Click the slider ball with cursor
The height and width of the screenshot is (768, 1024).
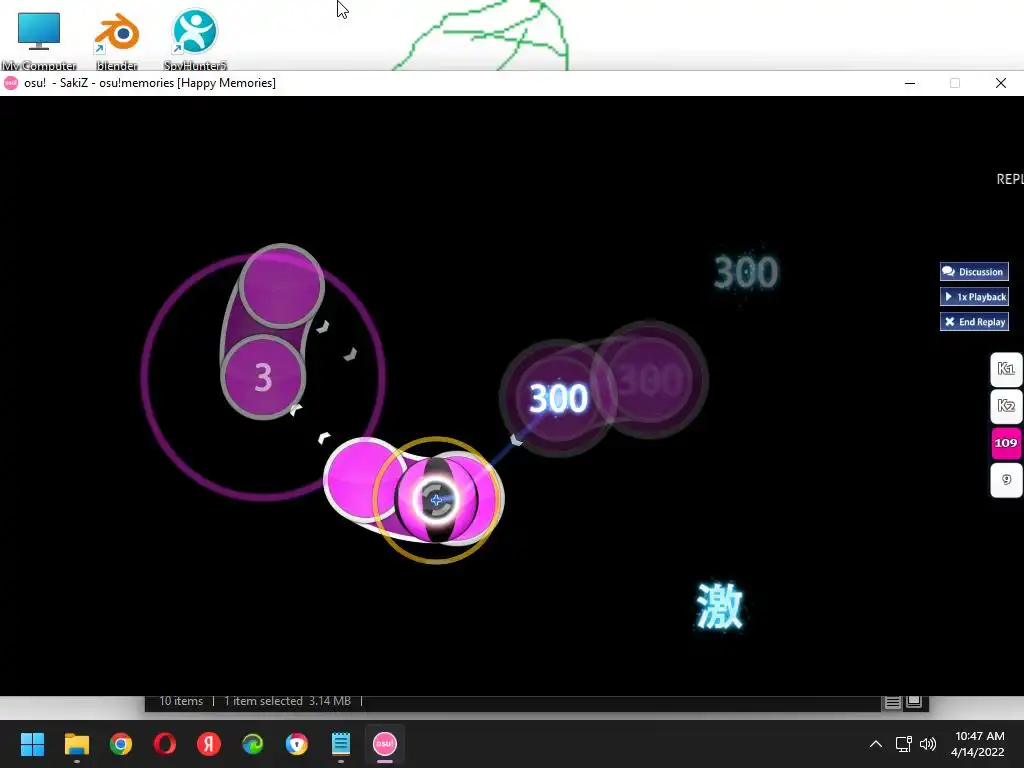point(436,500)
